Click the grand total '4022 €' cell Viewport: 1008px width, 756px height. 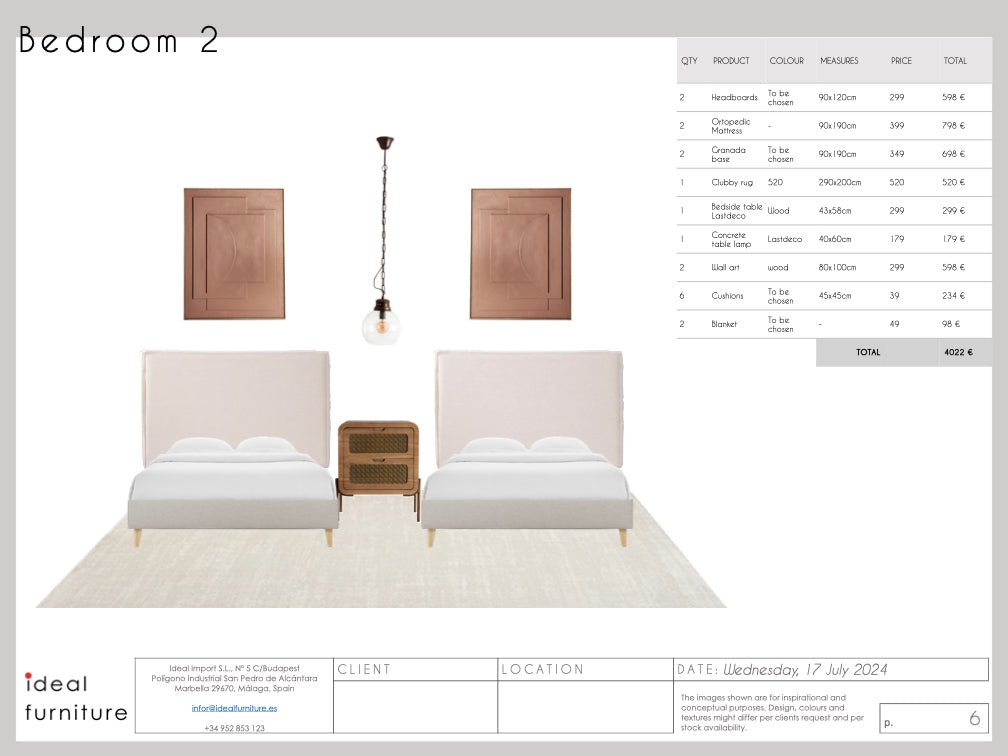[964, 352]
